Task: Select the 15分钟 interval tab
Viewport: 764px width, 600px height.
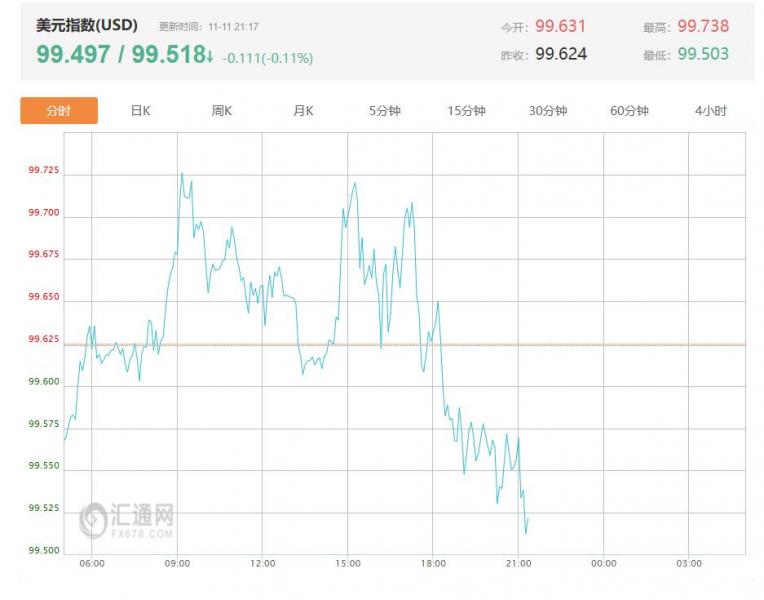Action: (x=466, y=111)
